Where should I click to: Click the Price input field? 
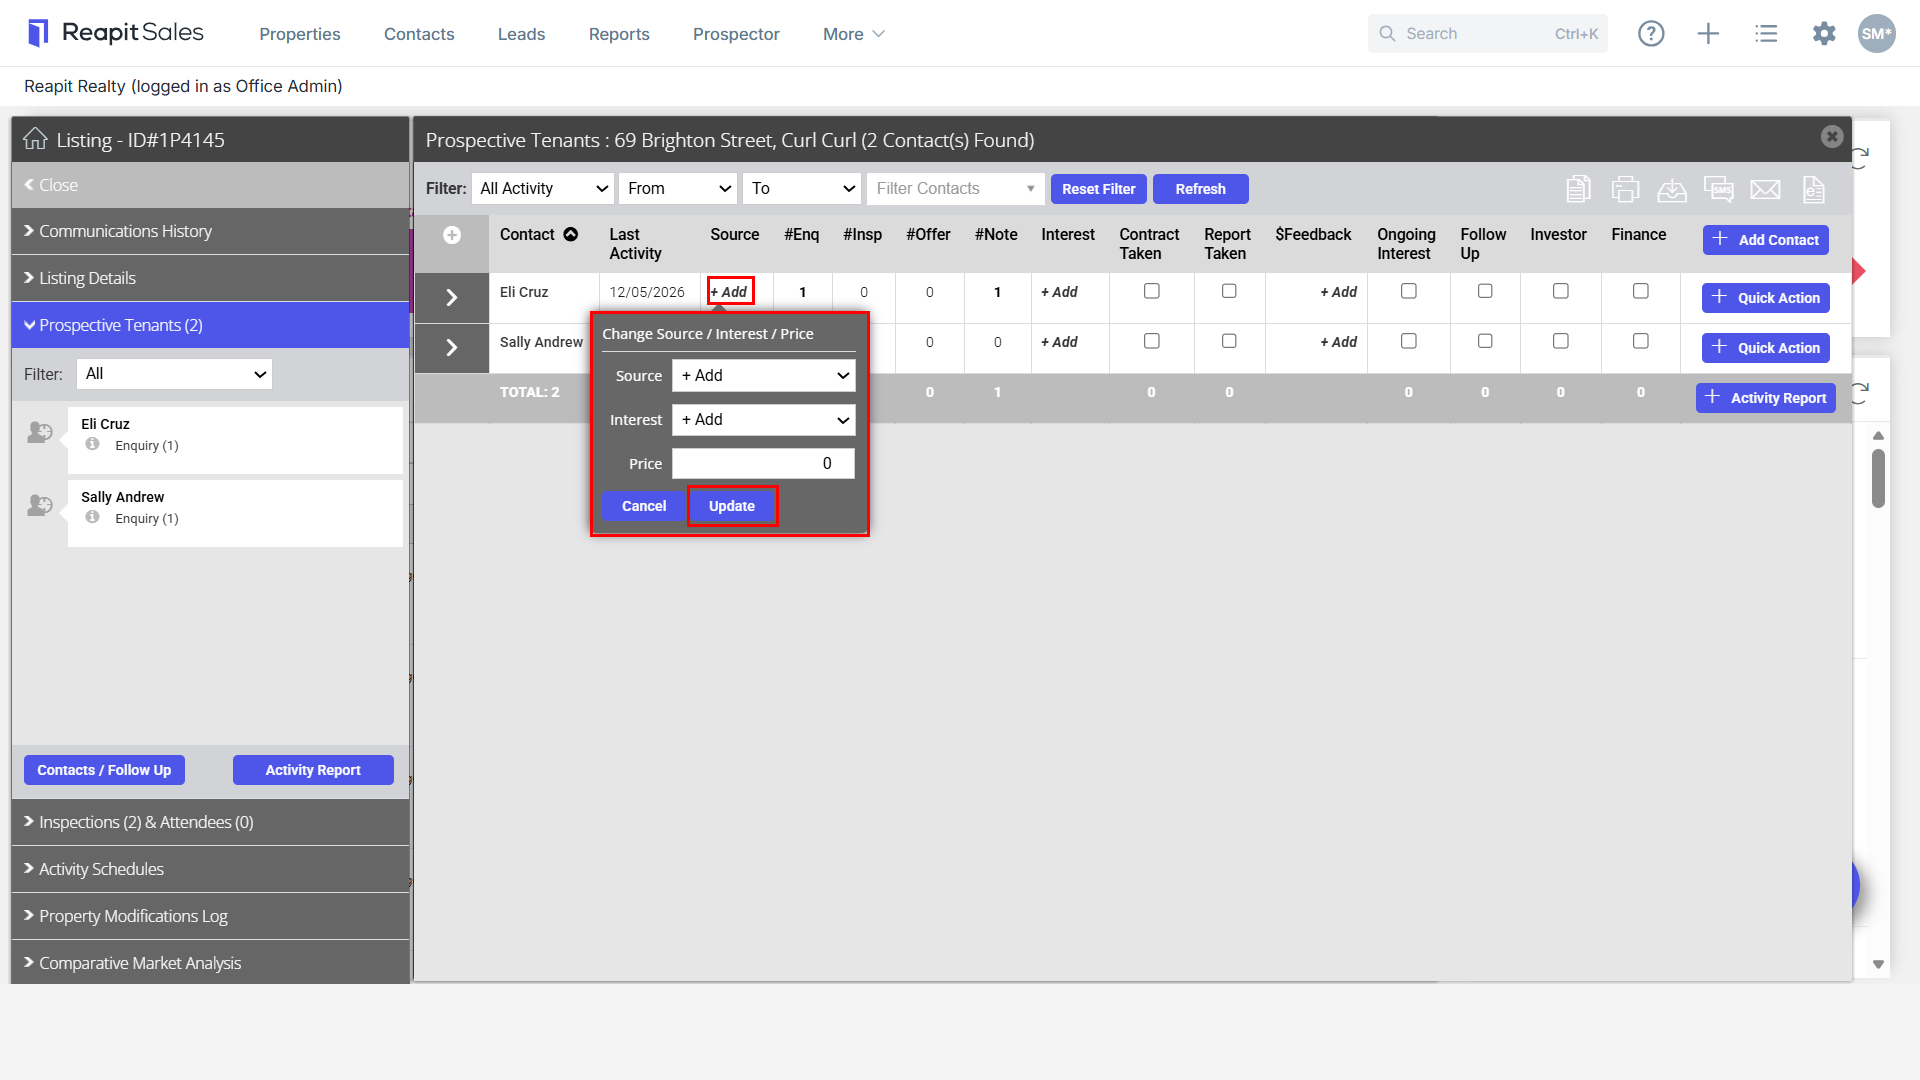tap(764, 464)
